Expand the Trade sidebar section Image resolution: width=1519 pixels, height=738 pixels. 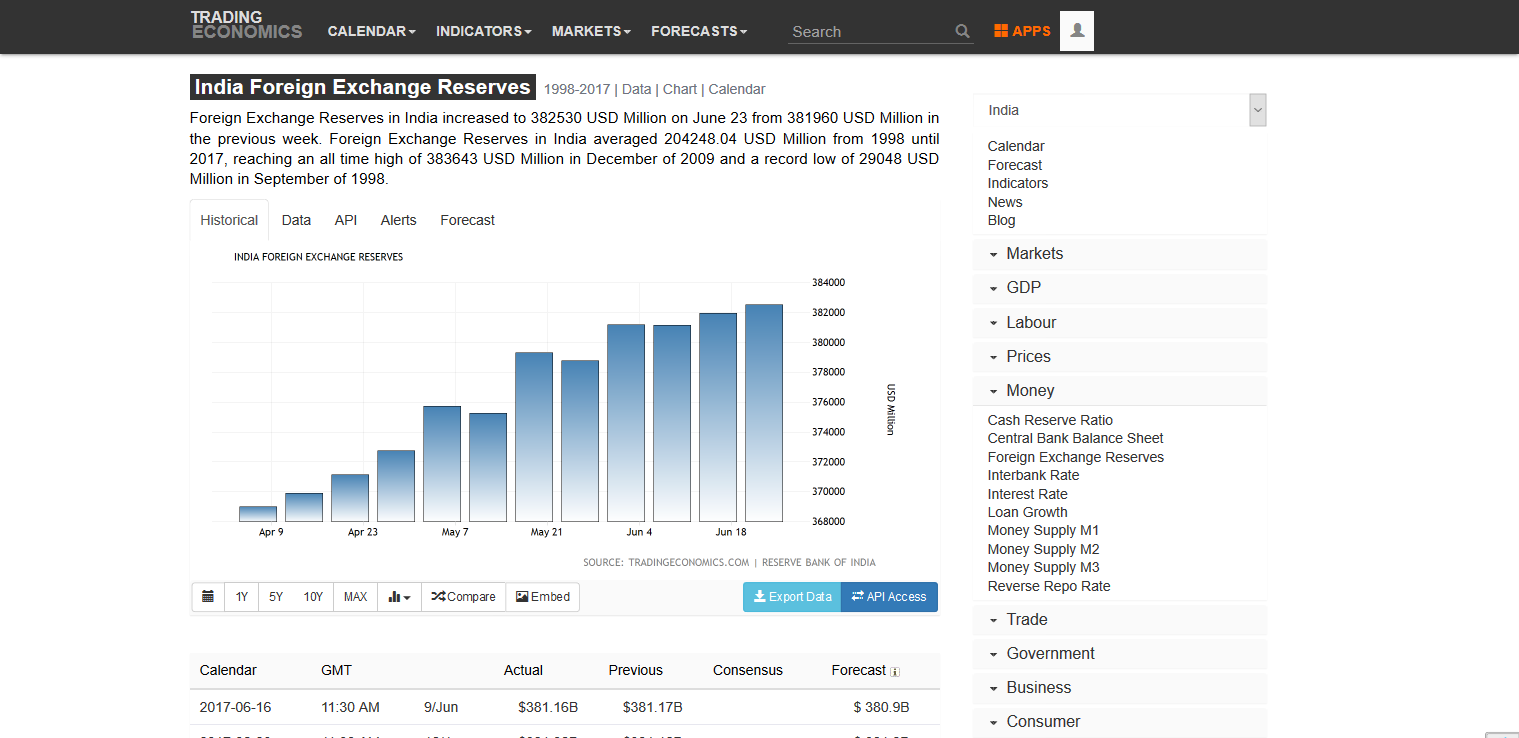[1120, 620]
